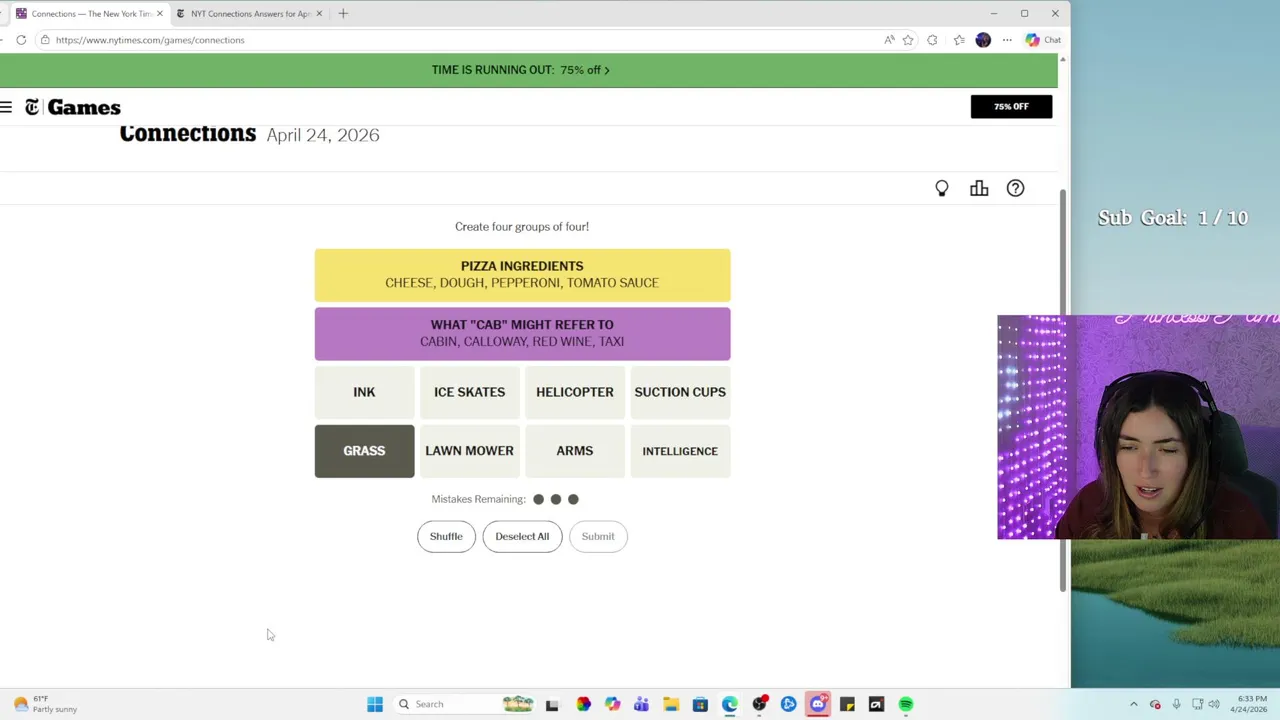
Task: Click the Deselect All button
Action: (522, 536)
